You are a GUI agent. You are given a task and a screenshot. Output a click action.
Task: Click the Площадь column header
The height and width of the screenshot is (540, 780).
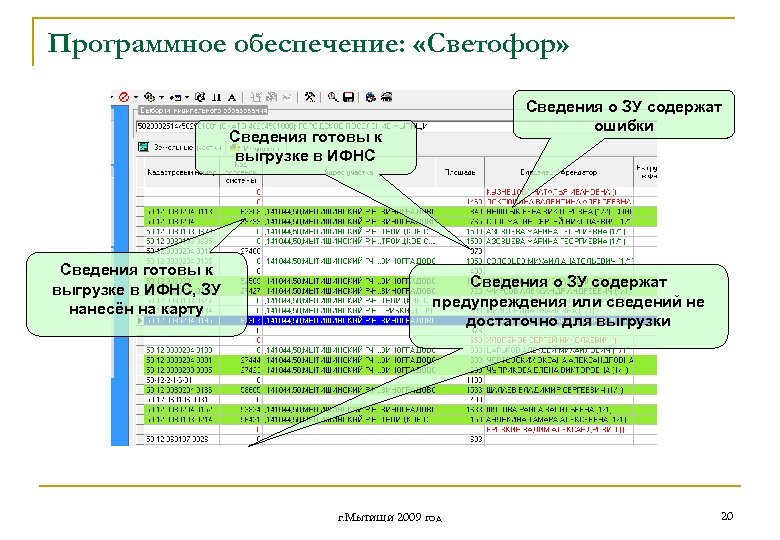[x=460, y=173]
